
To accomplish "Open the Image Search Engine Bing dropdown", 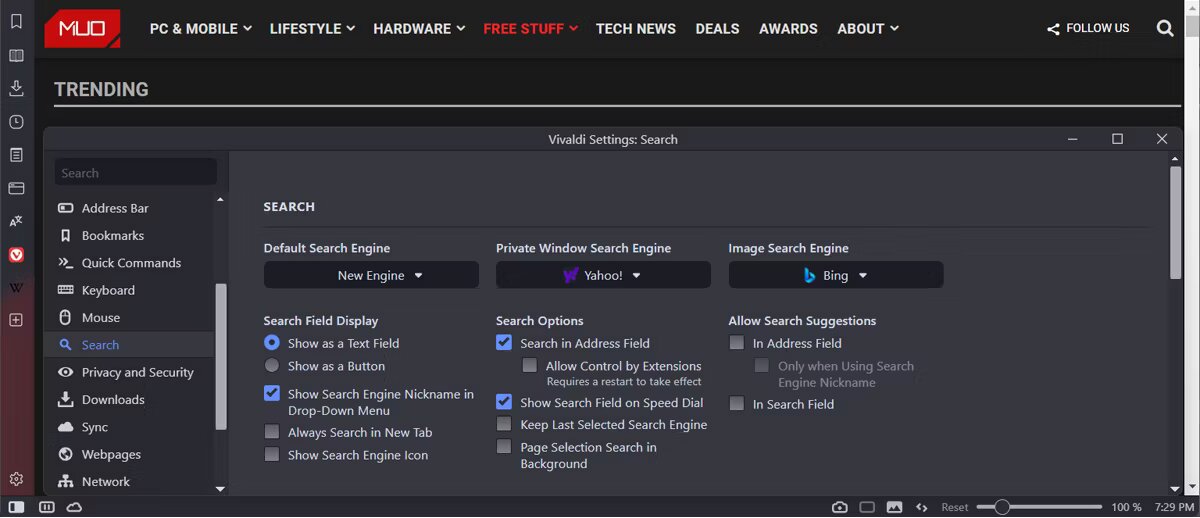I will (x=835, y=275).
